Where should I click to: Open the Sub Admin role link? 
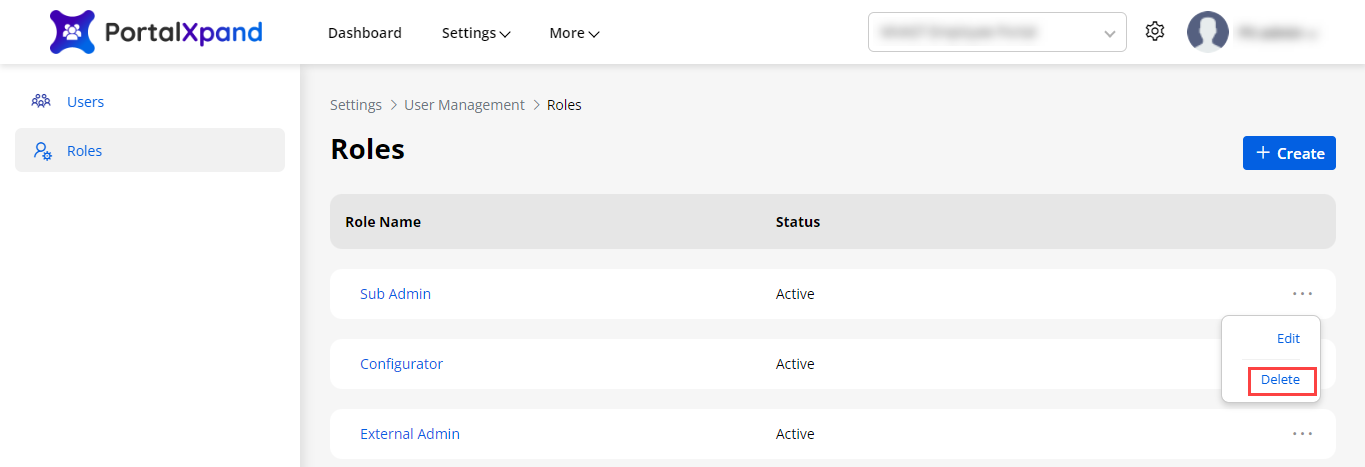coord(395,294)
